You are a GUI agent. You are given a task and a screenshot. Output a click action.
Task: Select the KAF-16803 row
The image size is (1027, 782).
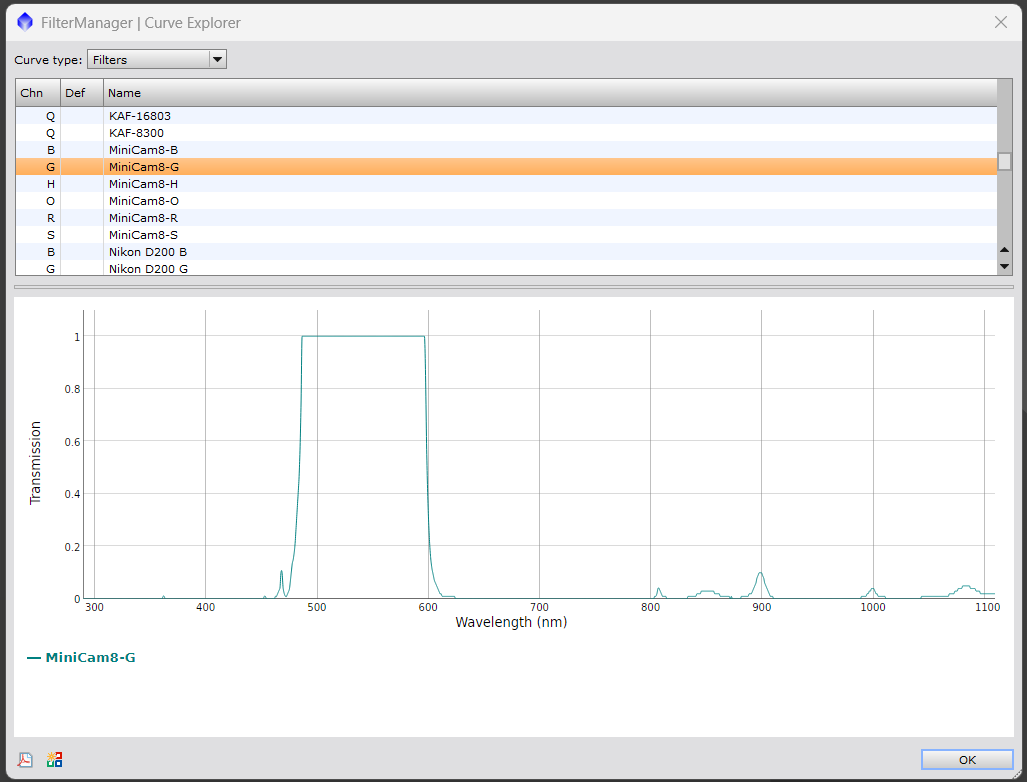pyautogui.click(x=506, y=116)
